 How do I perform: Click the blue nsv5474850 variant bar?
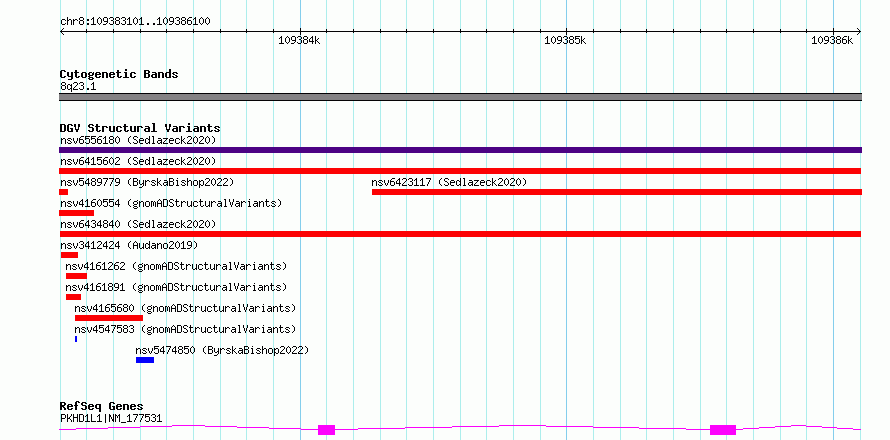[145, 360]
